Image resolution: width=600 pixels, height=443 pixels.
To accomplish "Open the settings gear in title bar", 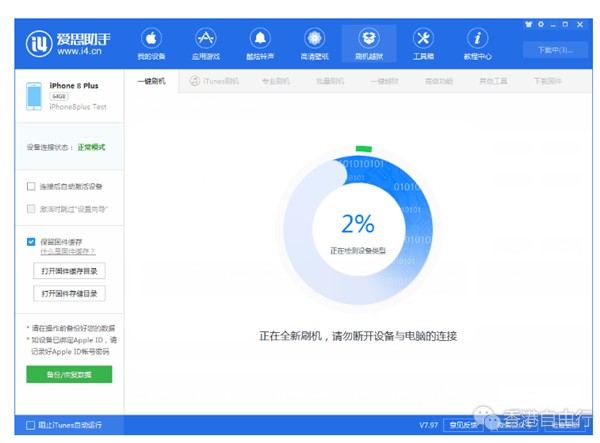I will [541, 24].
